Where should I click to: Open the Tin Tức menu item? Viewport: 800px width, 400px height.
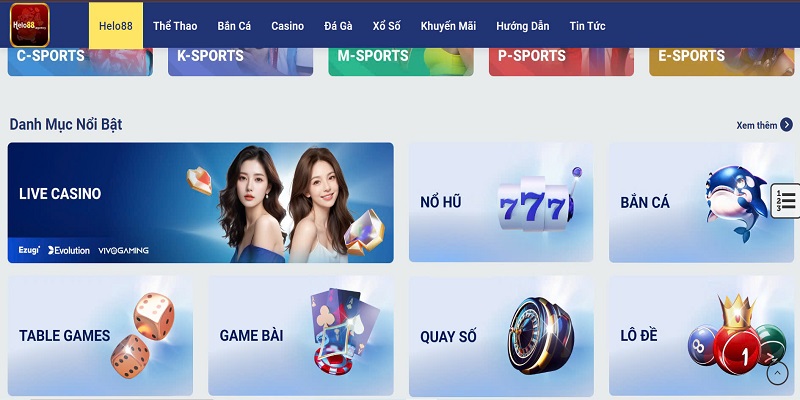pos(587,26)
